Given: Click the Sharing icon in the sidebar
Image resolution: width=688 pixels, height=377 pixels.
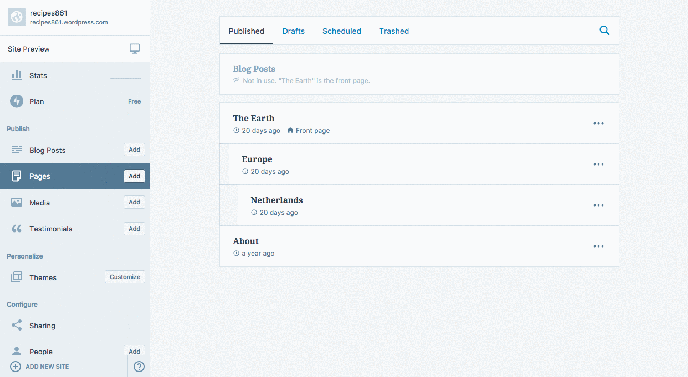Looking at the screenshot, I should [x=17, y=325].
